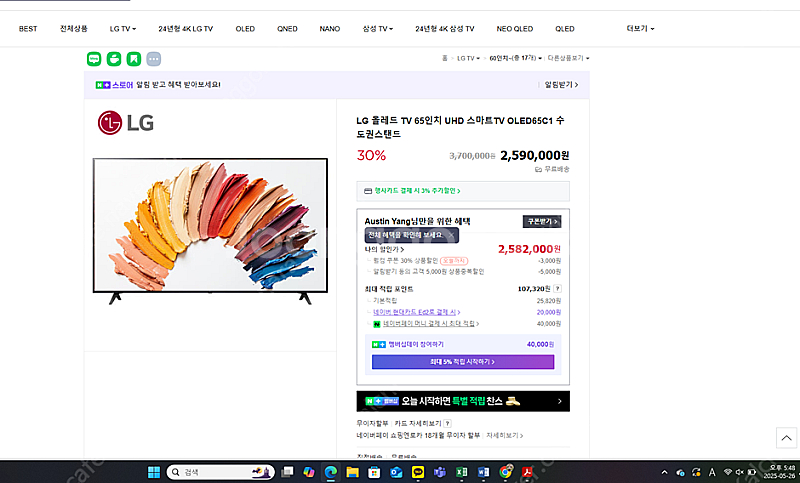The width and height of the screenshot is (800, 483).
Task: Click the green store visit icon
Action: tap(114, 59)
